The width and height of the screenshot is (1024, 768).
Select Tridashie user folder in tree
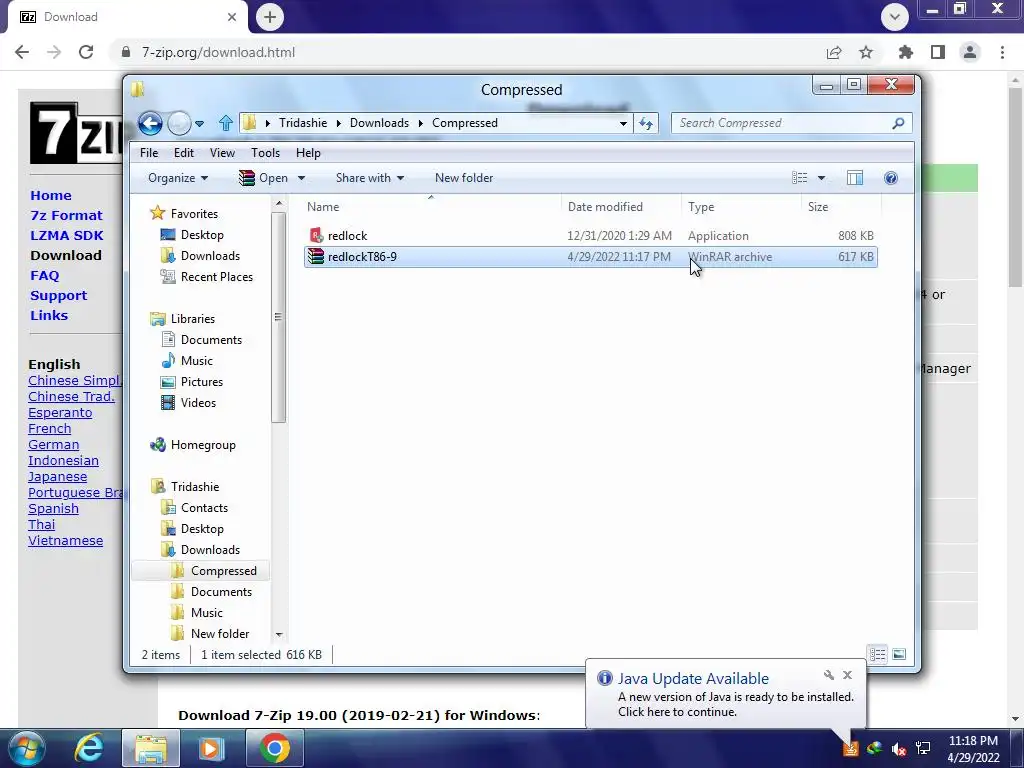[185, 487]
